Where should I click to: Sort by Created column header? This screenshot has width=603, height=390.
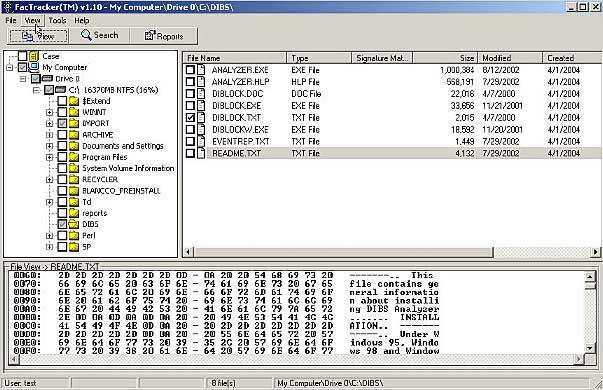tap(572, 58)
